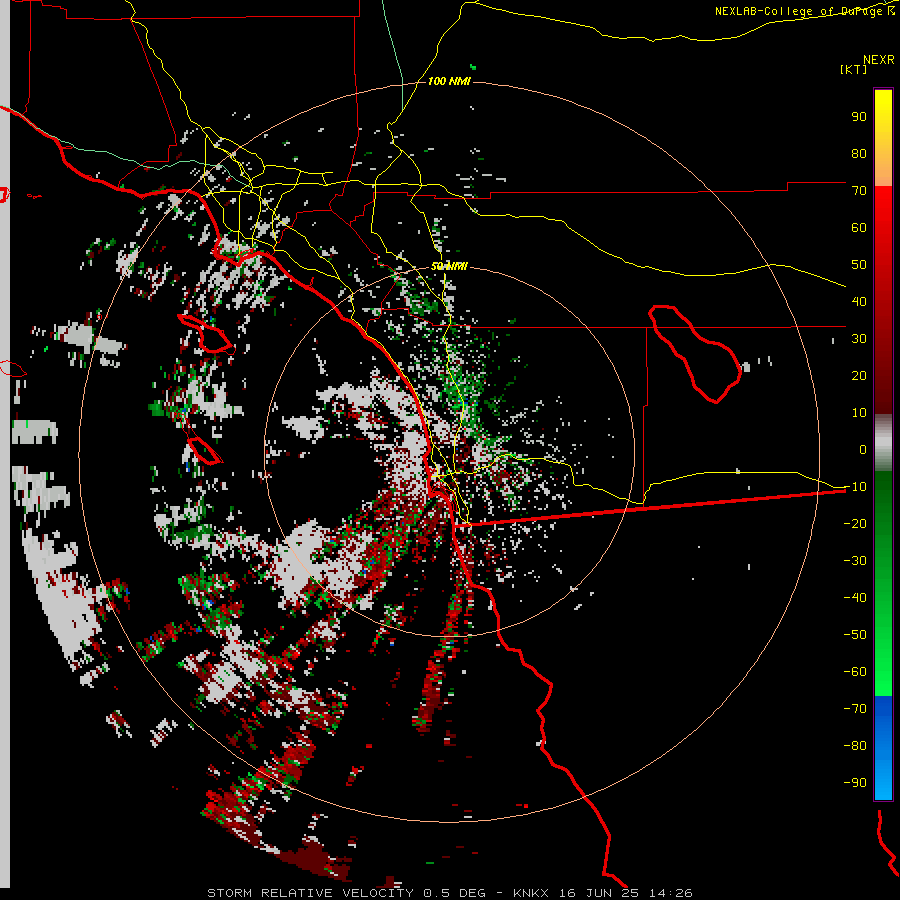The width and height of the screenshot is (900, 900).
Task: Click the KNKX station identifier in caption
Action: 531,893
